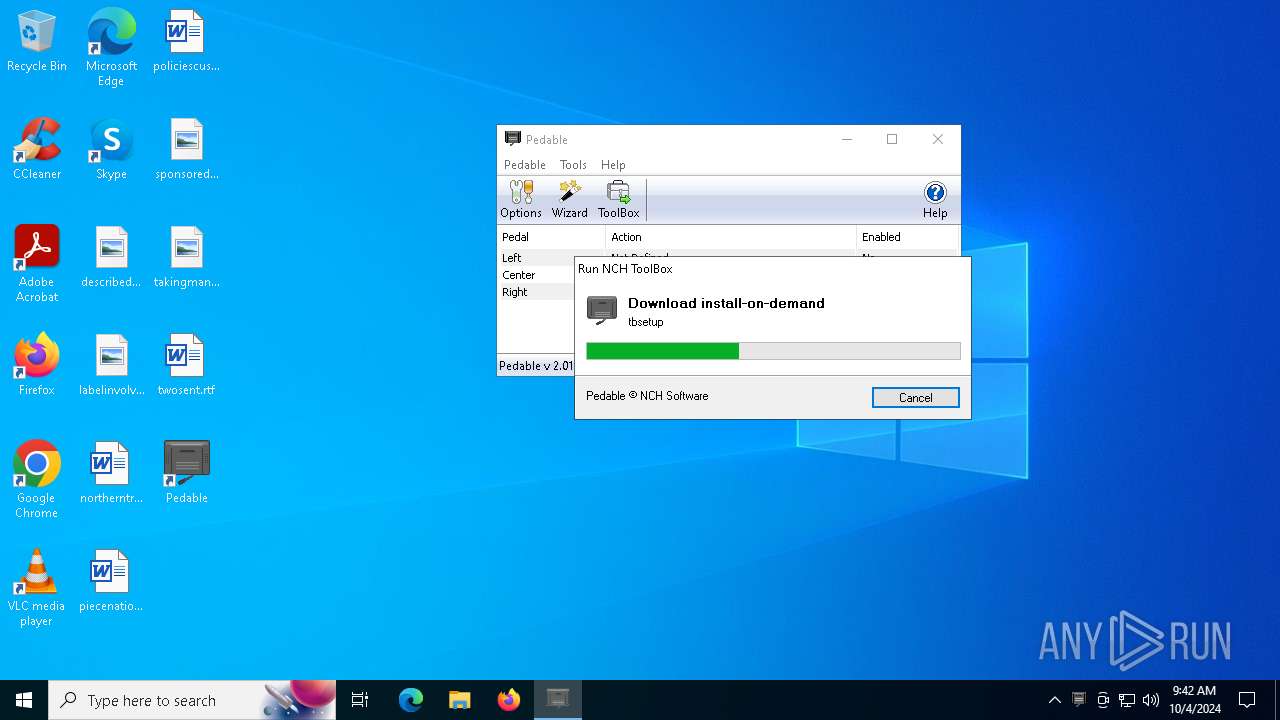Click the Pedable v 2.01 status bar text

pyautogui.click(x=537, y=366)
